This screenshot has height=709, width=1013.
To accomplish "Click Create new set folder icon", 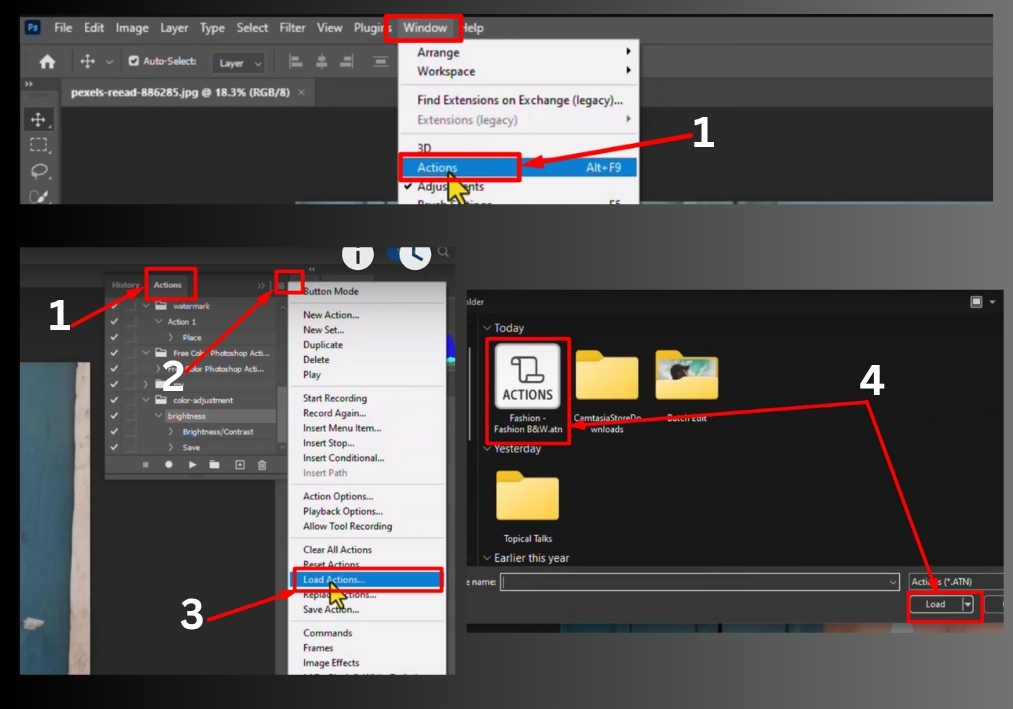I will click(214, 465).
